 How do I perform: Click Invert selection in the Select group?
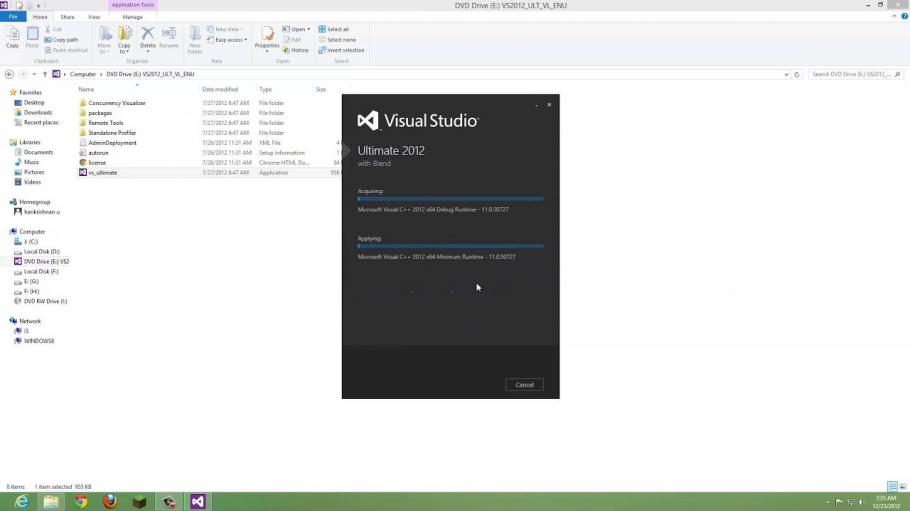(341, 50)
